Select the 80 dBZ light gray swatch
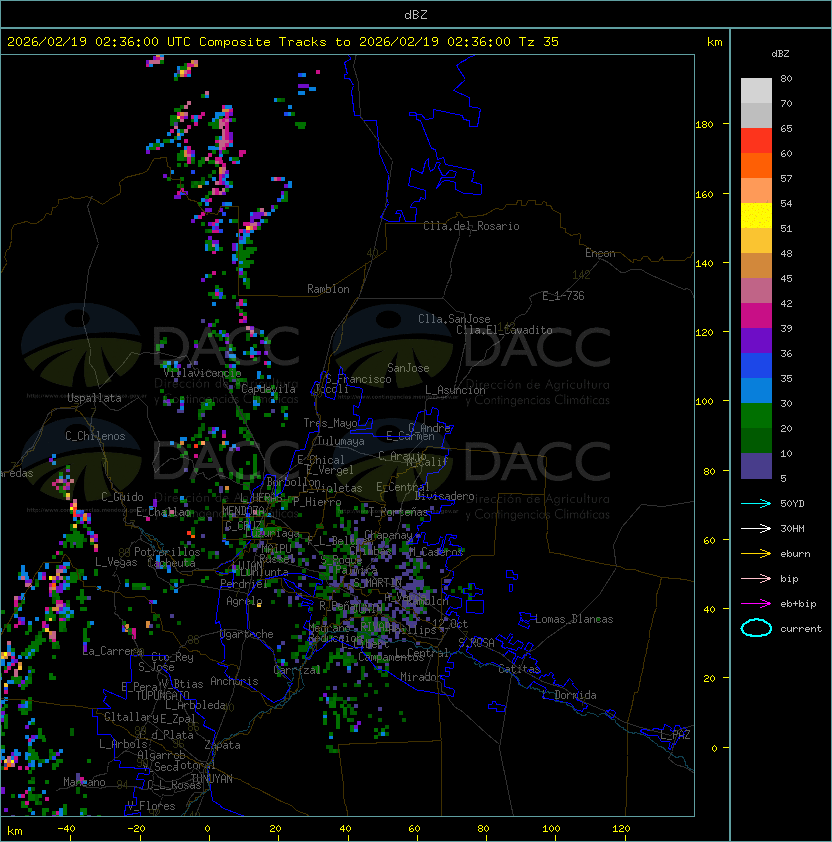Viewport: 832px width, 842px height. tap(756, 90)
